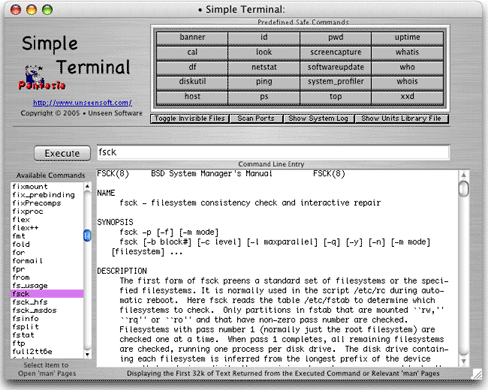
Task: Run the who predefined command
Action: coord(407,68)
